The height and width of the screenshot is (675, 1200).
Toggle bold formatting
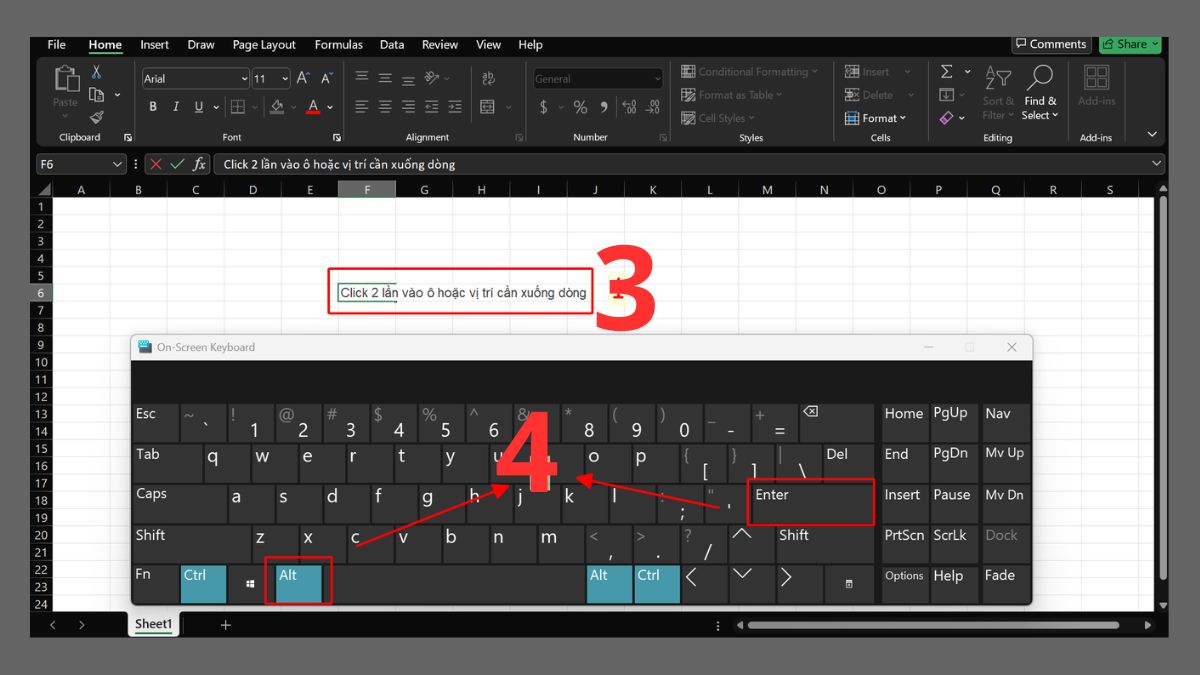click(153, 106)
